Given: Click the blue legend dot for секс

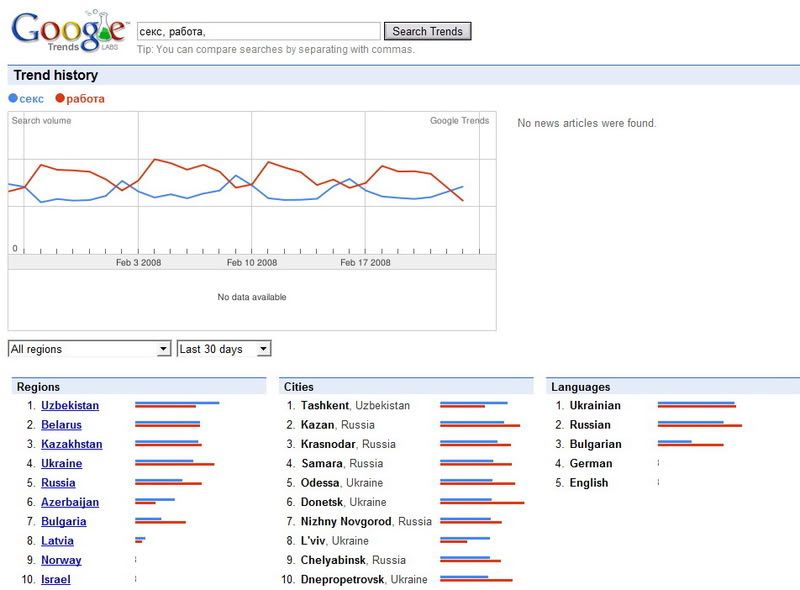Looking at the screenshot, I should [13, 98].
